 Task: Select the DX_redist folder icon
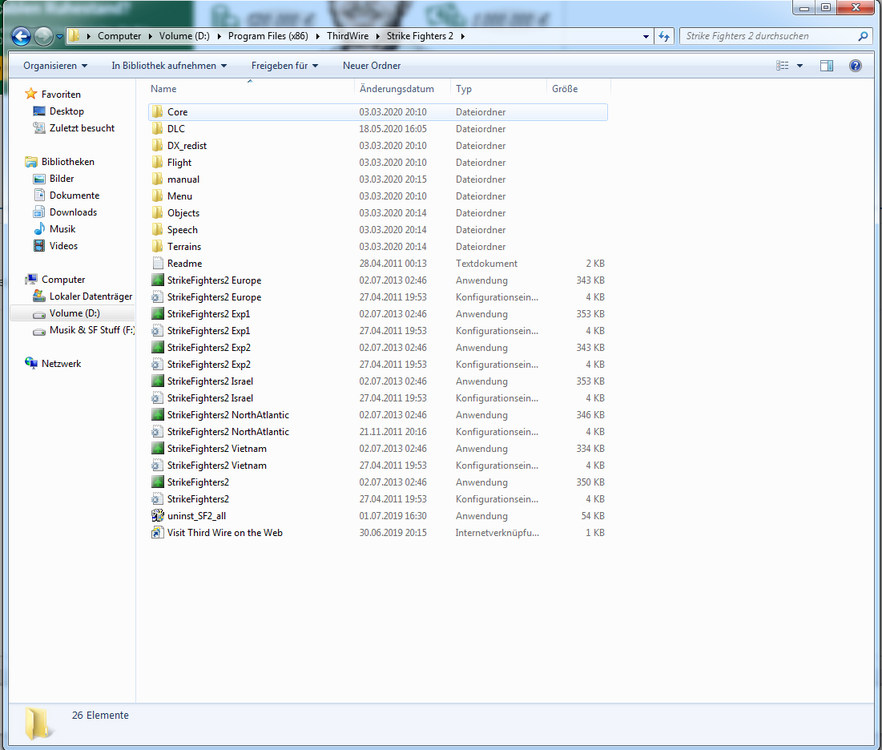click(158, 146)
